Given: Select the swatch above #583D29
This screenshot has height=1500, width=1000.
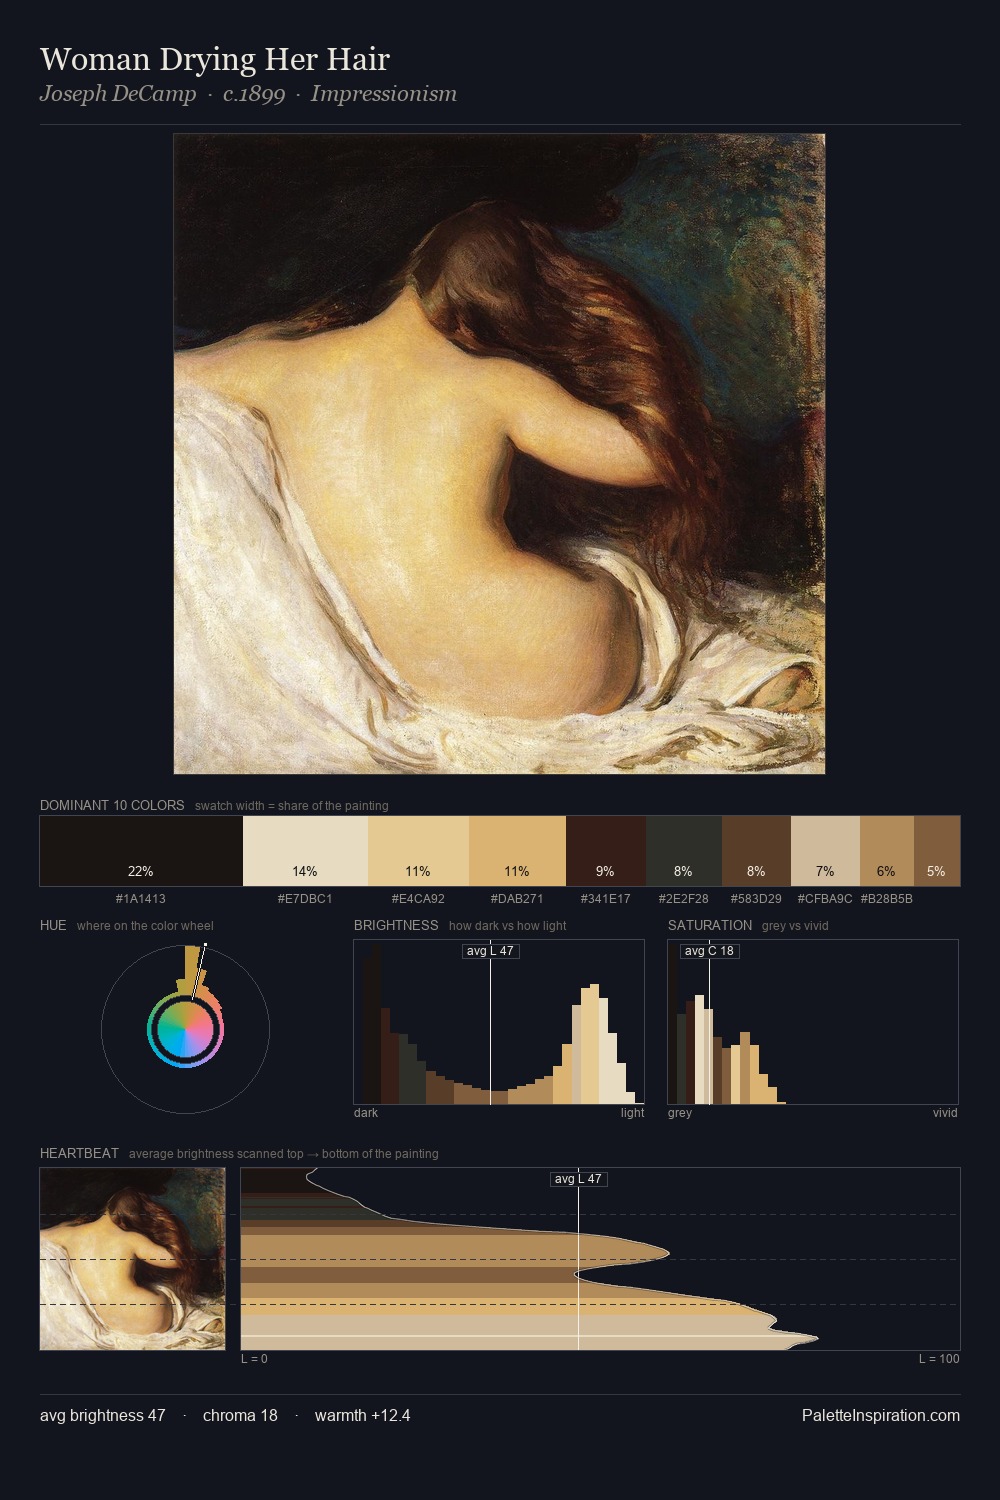Looking at the screenshot, I should pos(756,851).
